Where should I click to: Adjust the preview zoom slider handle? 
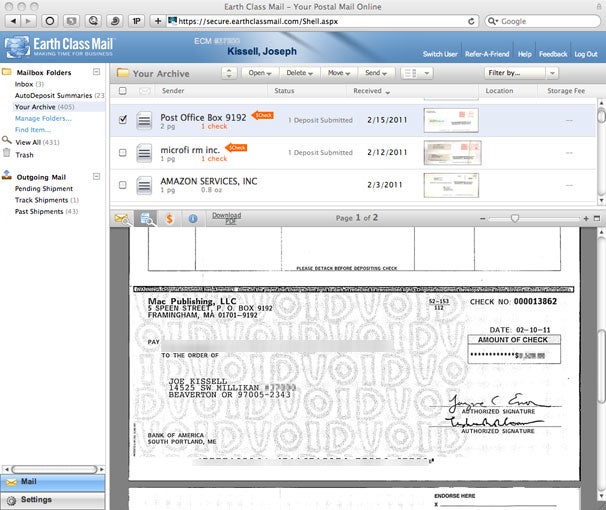point(514,219)
